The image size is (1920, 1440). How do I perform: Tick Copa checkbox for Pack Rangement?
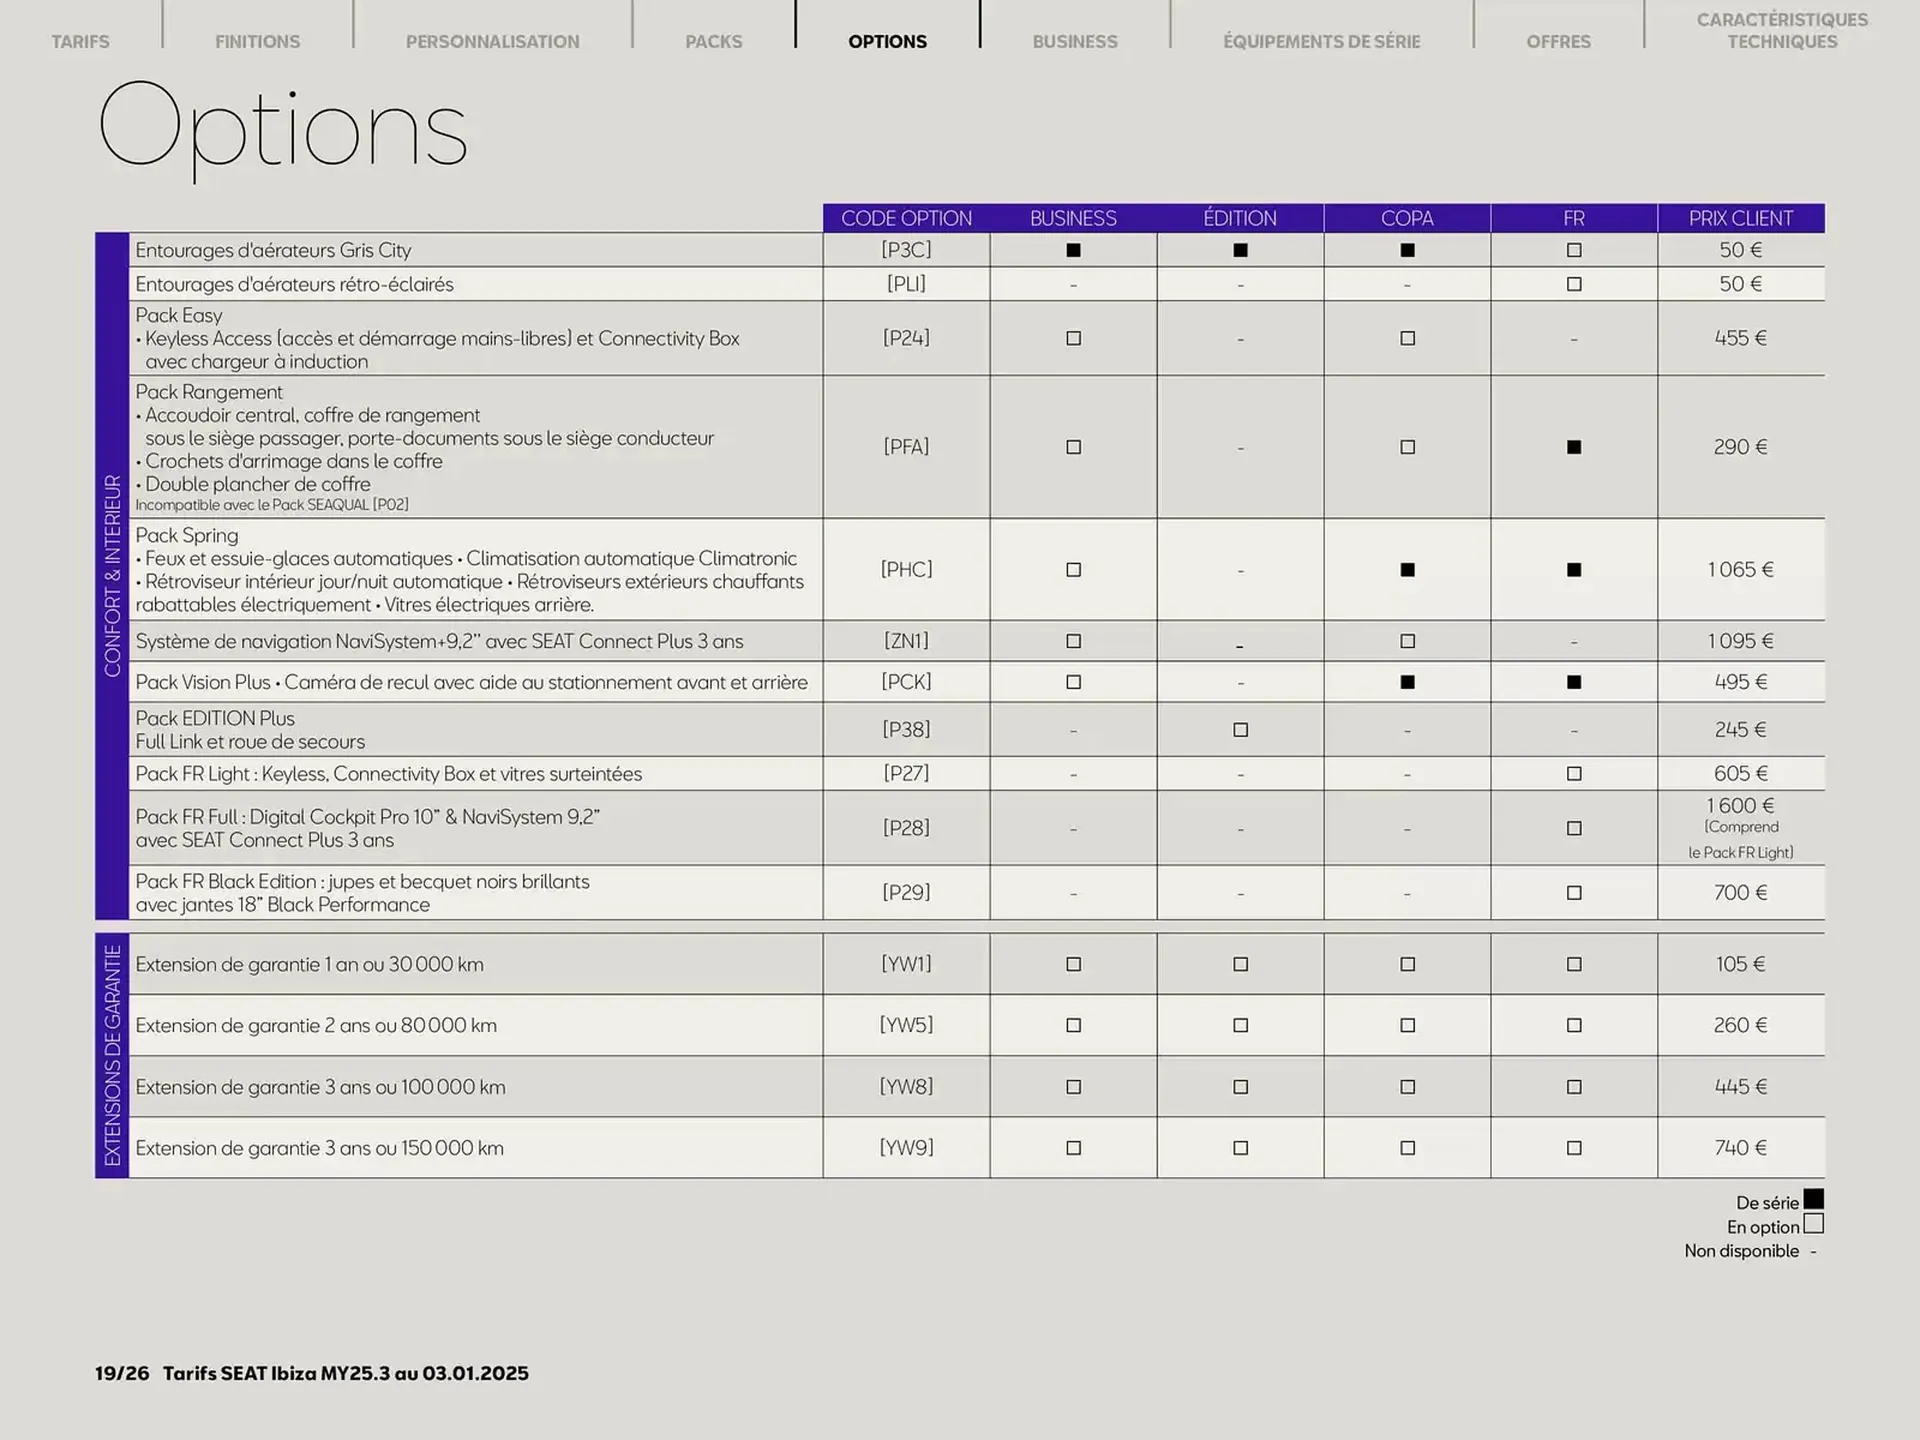(x=1407, y=447)
